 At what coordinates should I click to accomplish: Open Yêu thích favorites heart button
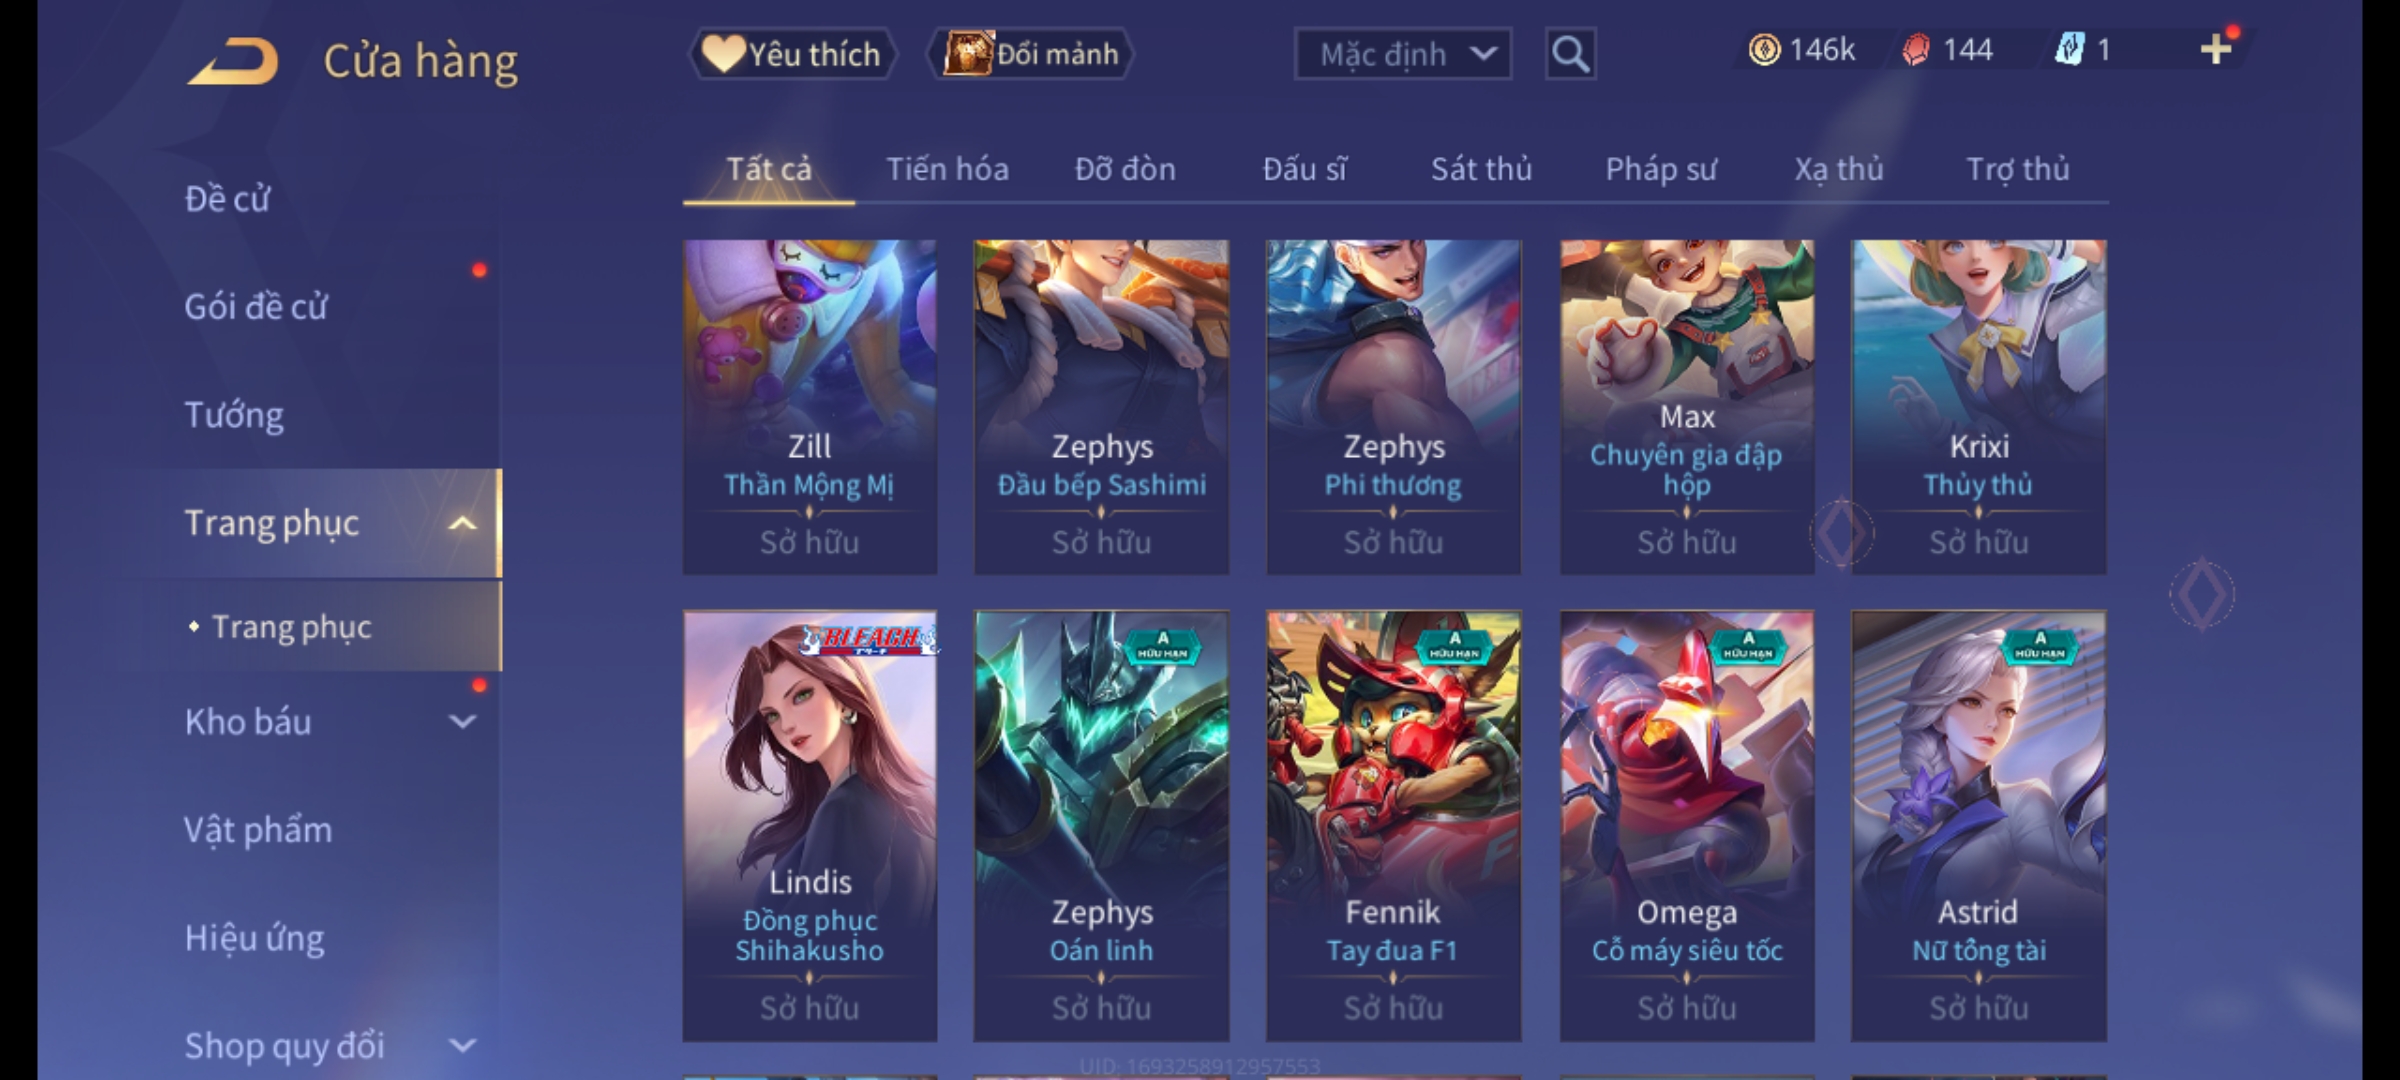pos(792,54)
